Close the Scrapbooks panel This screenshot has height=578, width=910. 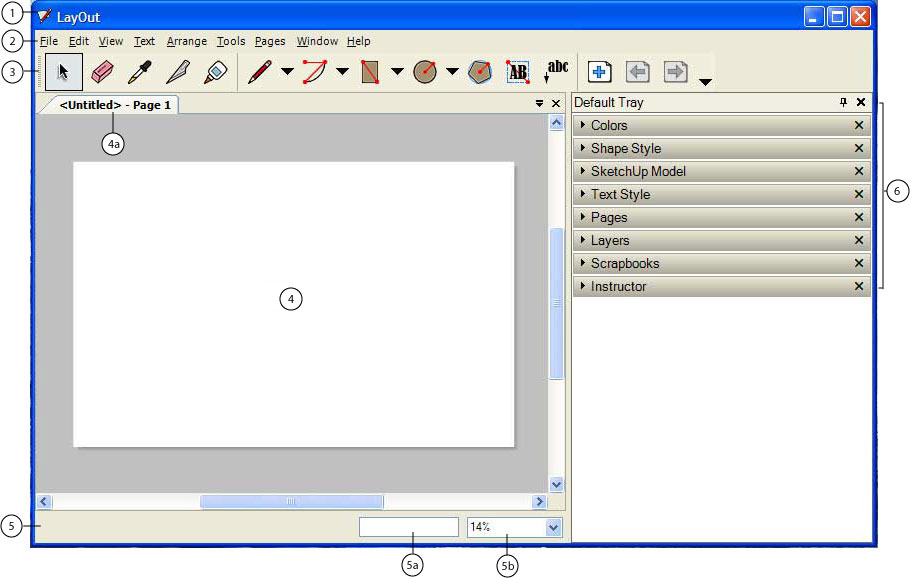pos(859,263)
